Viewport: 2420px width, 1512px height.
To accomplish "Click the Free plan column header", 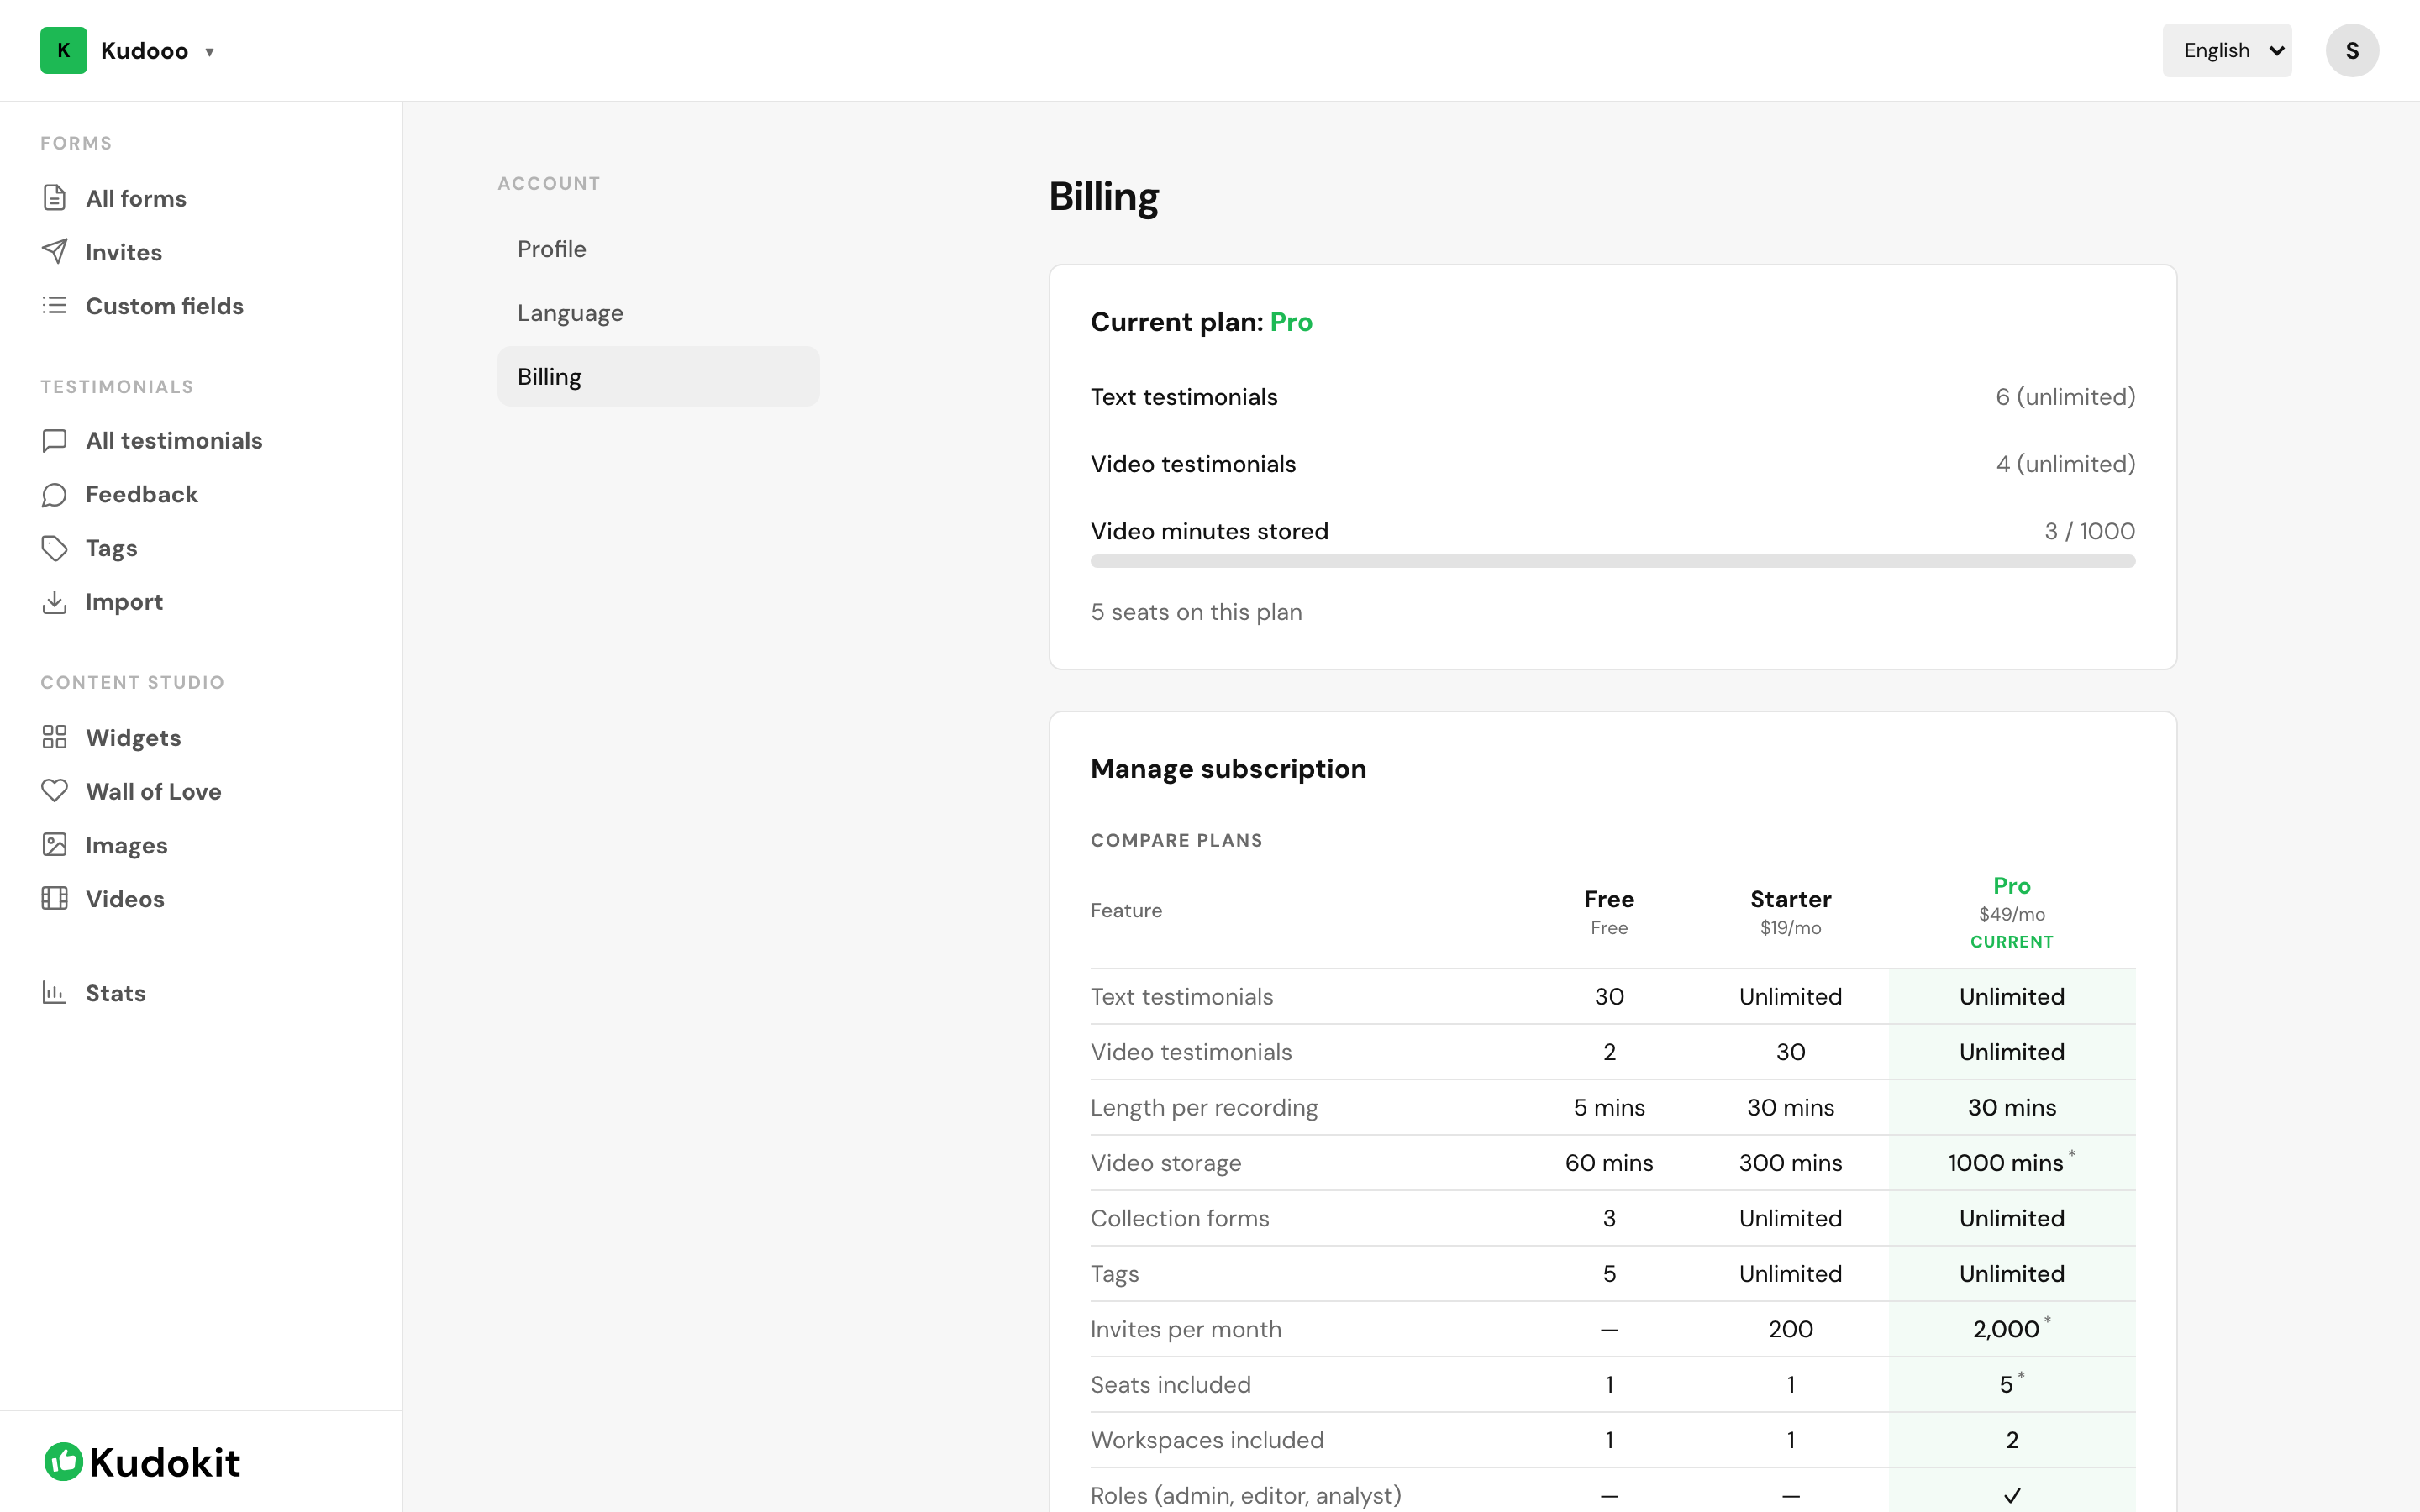I will [x=1609, y=911].
